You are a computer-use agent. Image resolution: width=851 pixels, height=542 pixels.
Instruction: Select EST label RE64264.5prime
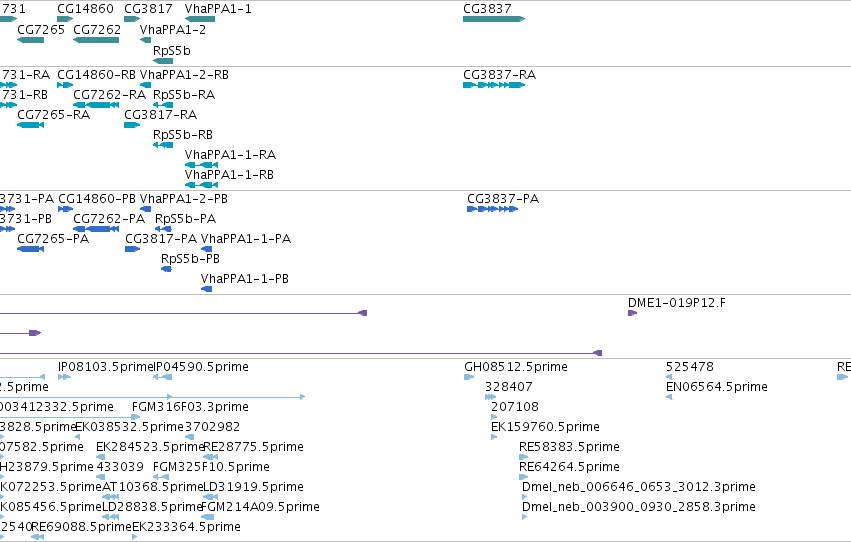pyautogui.click(x=569, y=467)
